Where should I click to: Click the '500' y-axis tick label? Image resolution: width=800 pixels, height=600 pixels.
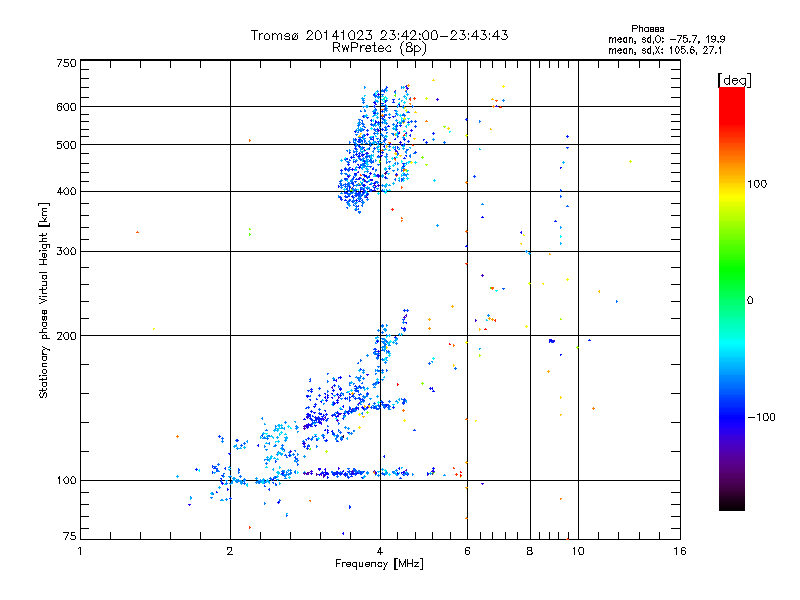point(66,145)
